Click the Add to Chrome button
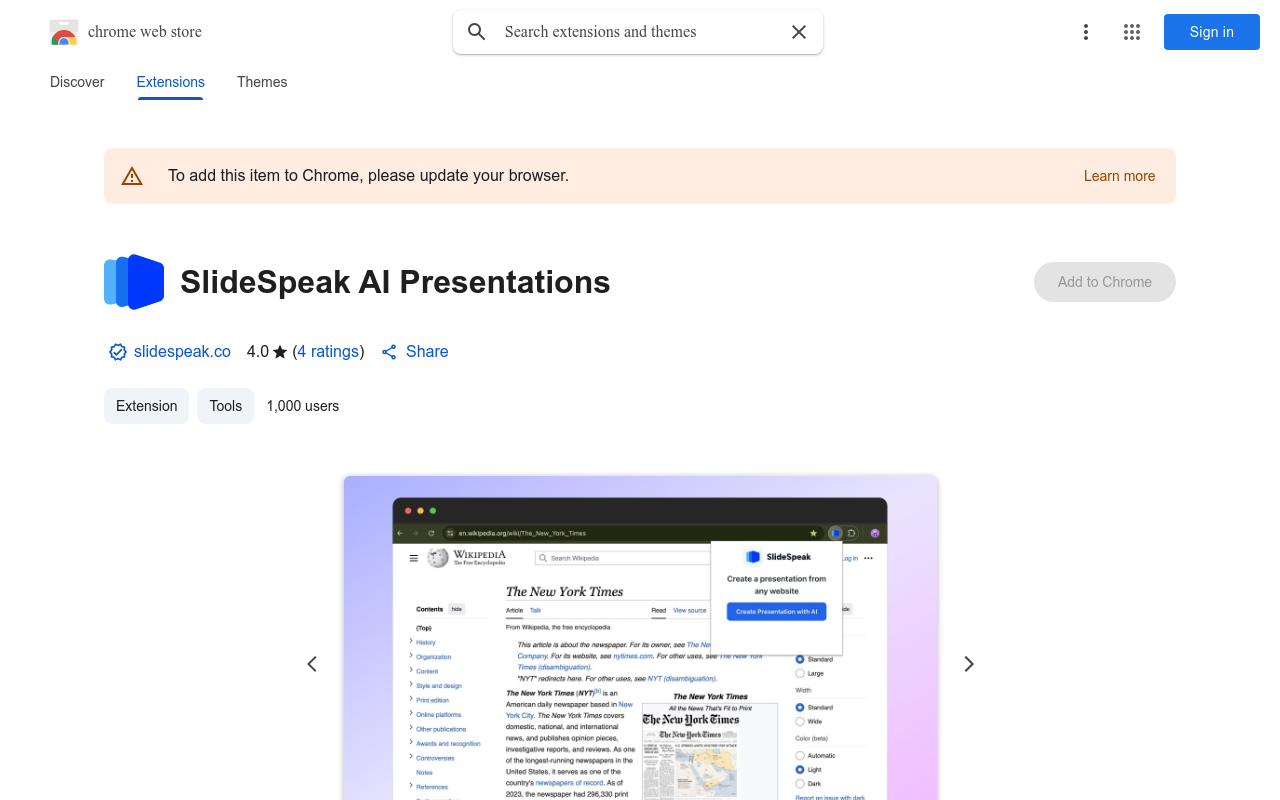Image resolution: width=1280 pixels, height=800 pixels. [x=1105, y=282]
